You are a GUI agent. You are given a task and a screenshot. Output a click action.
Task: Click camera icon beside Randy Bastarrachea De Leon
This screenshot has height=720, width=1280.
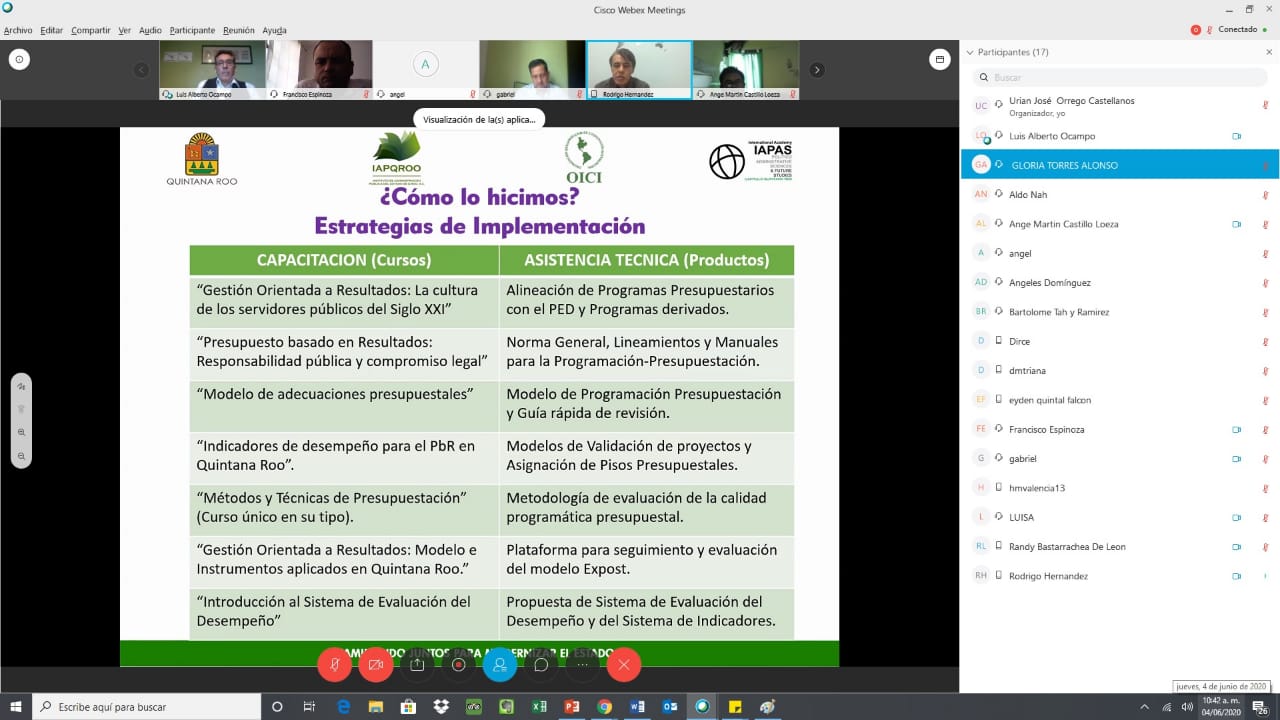click(x=1237, y=547)
